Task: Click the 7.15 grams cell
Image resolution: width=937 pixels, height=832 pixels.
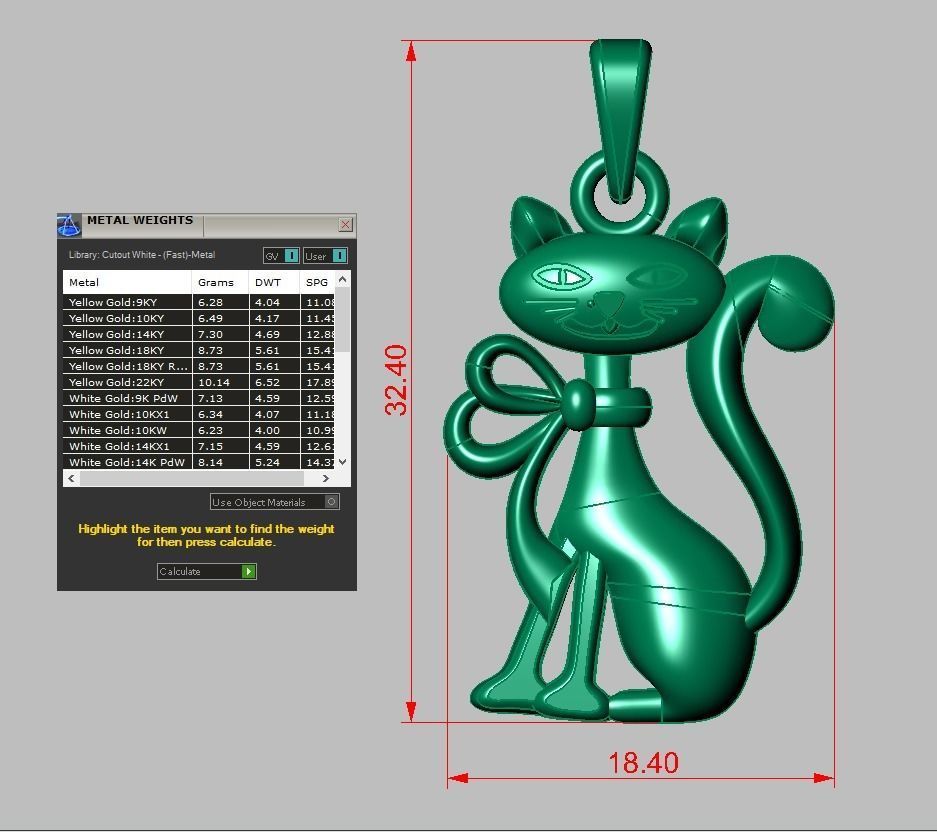Action: point(220,446)
